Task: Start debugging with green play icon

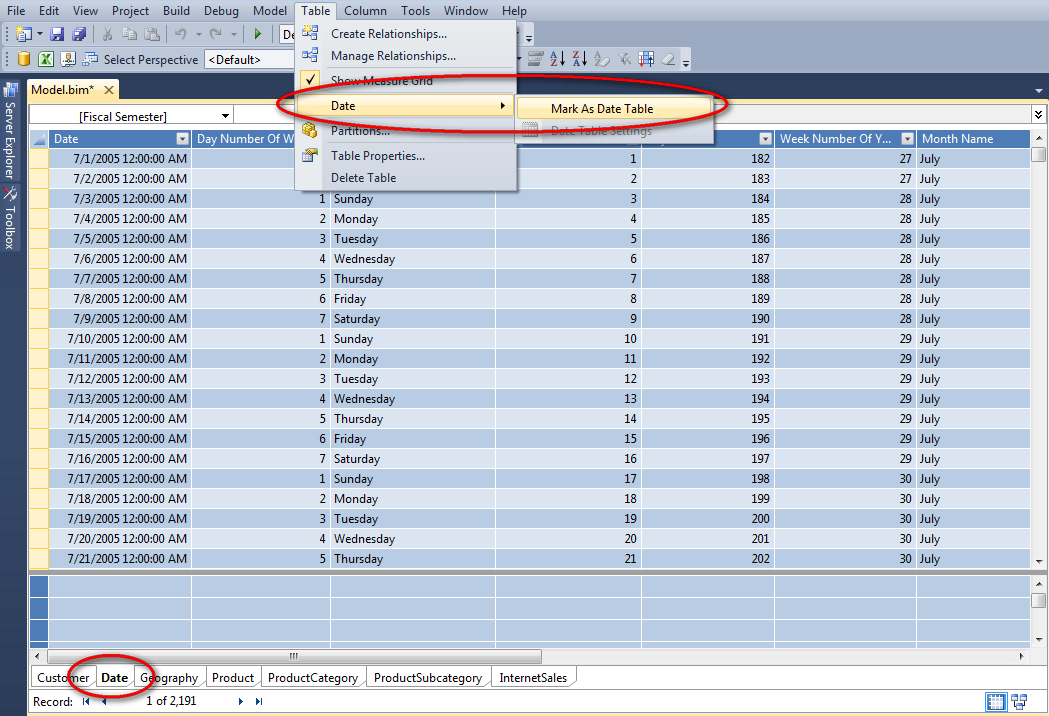Action: 258,33
